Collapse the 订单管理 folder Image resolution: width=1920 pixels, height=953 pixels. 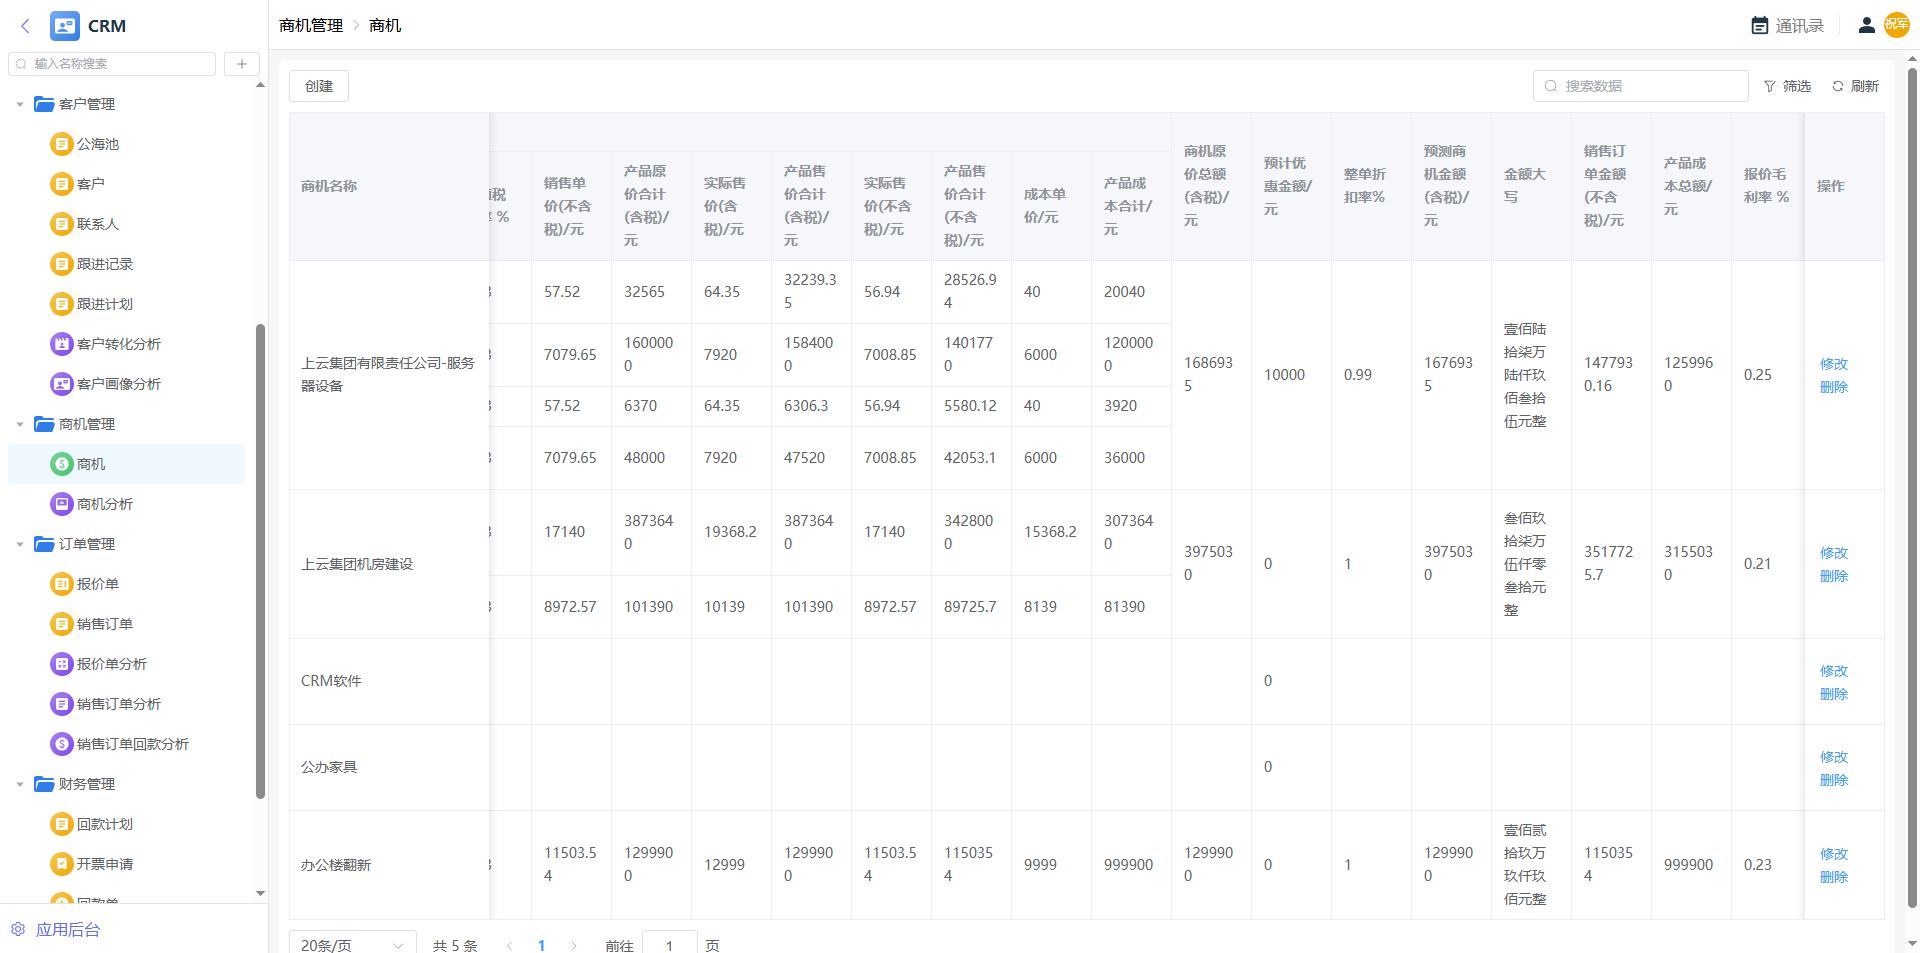(20, 544)
